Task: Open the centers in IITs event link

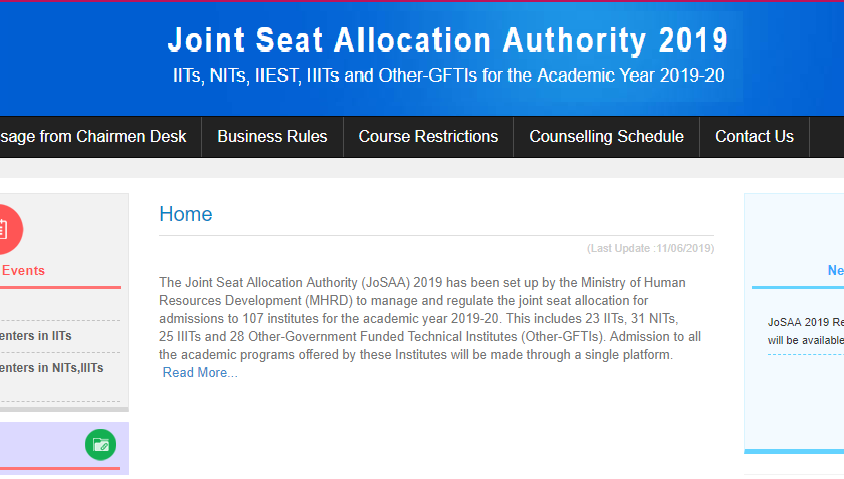Action: point(36,336)
